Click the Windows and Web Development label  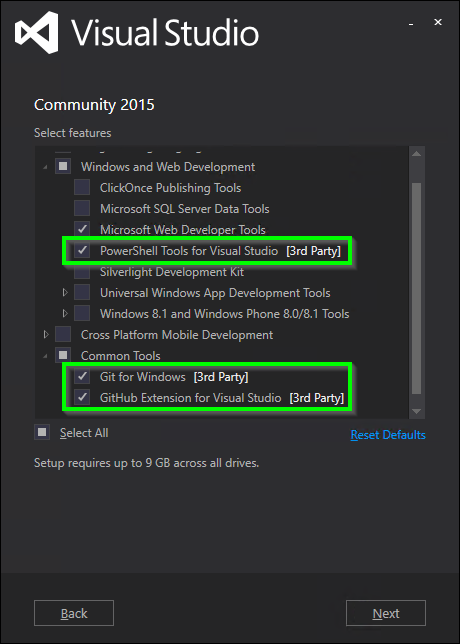click(x=168, y=167)
